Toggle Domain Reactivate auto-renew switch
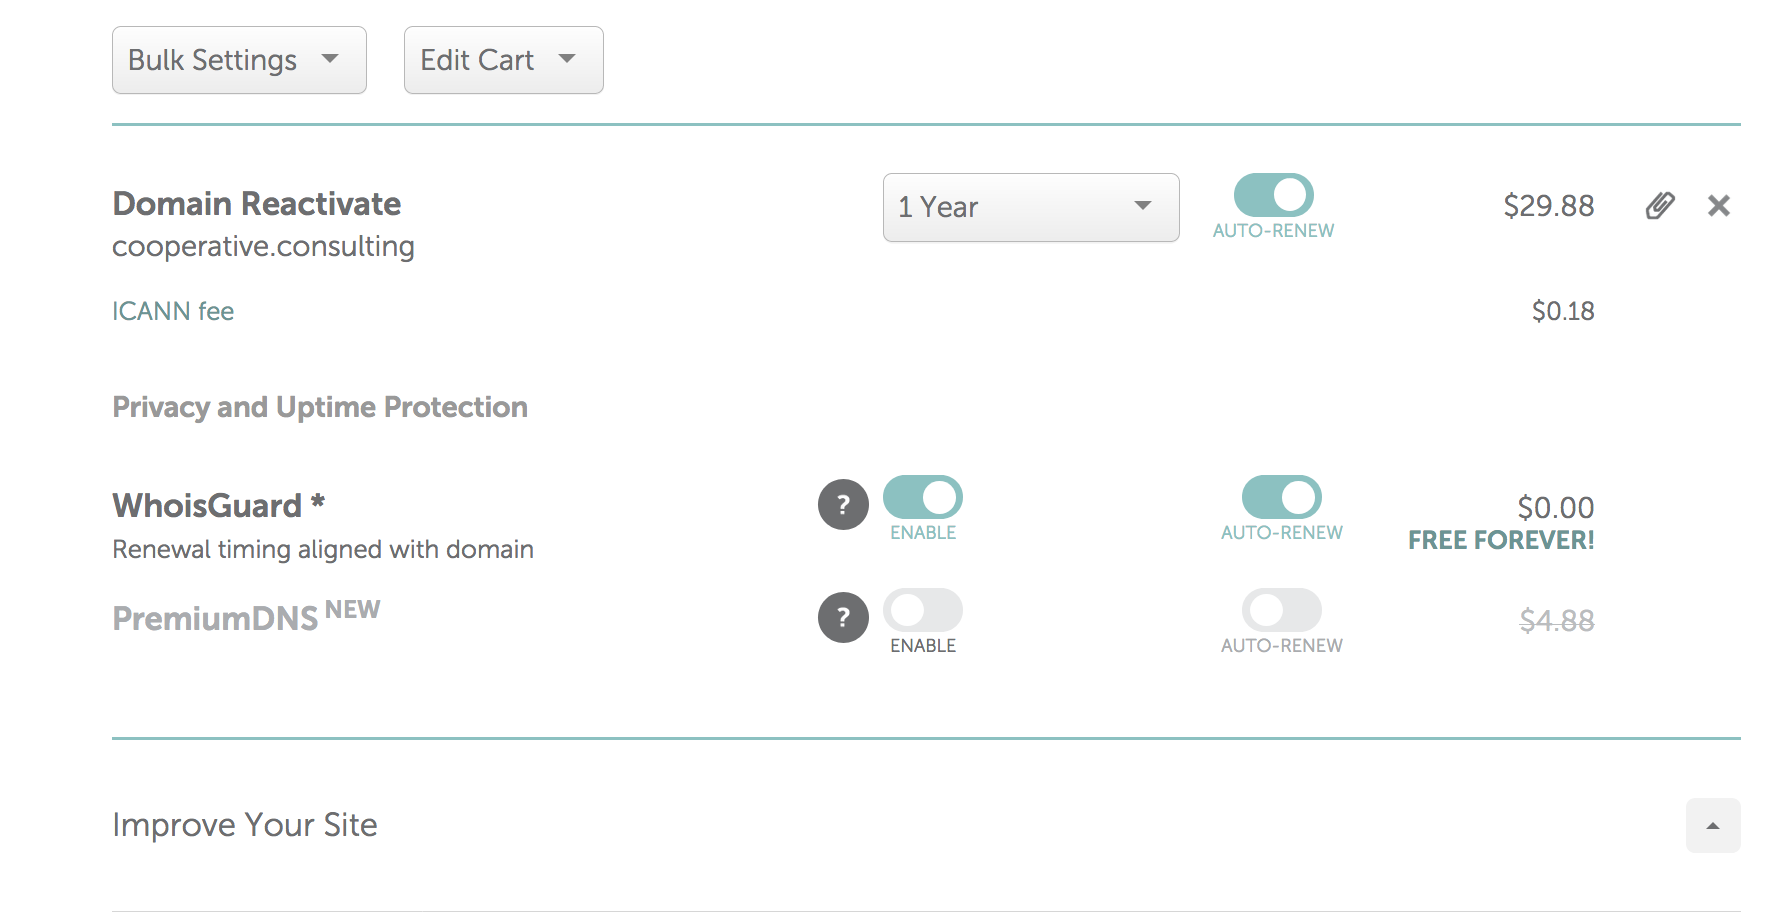The height and width of the screenshot is (912, 1780). tap(1273, 195)
